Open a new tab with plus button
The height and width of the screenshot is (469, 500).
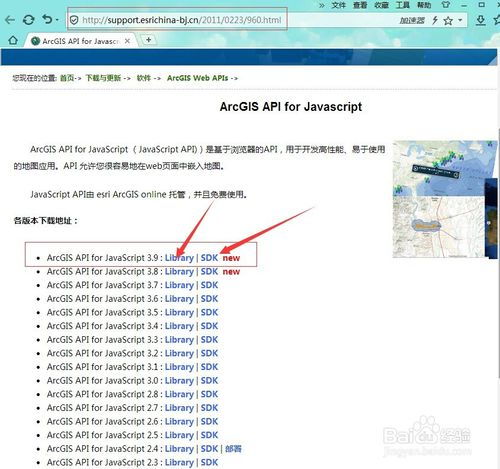point(149,40)
